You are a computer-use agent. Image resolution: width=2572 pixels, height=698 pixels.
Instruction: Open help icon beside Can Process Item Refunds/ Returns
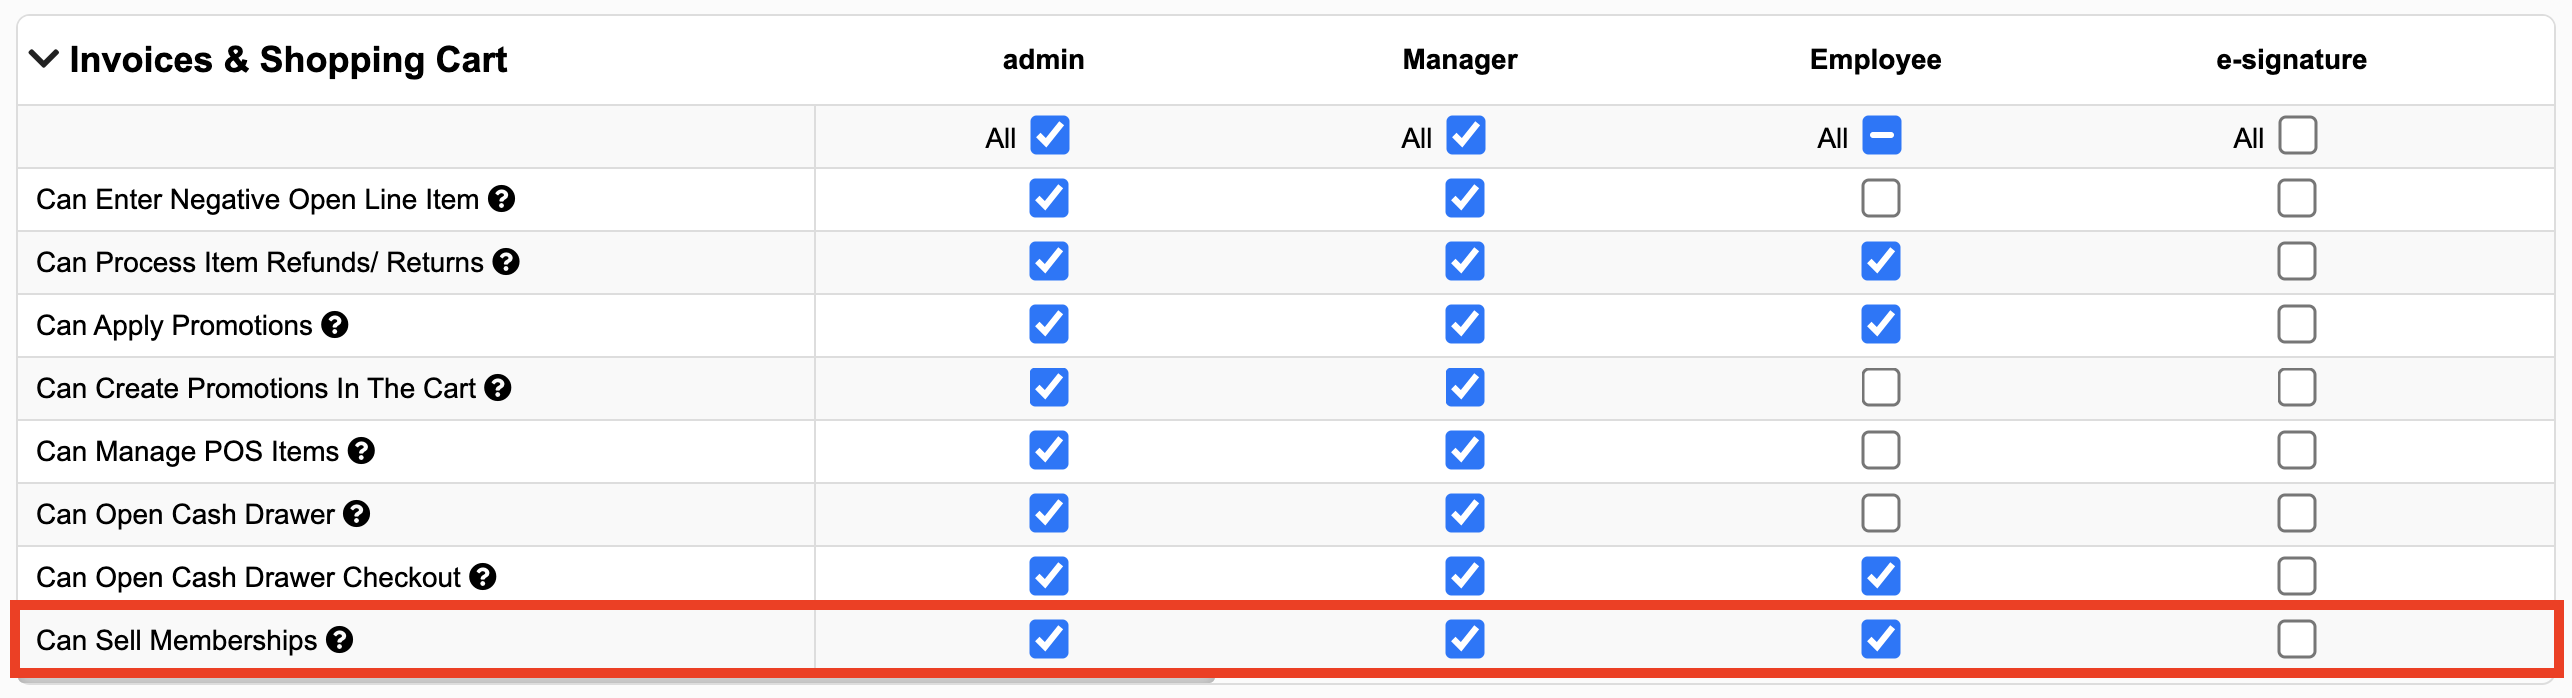point(506,262)
